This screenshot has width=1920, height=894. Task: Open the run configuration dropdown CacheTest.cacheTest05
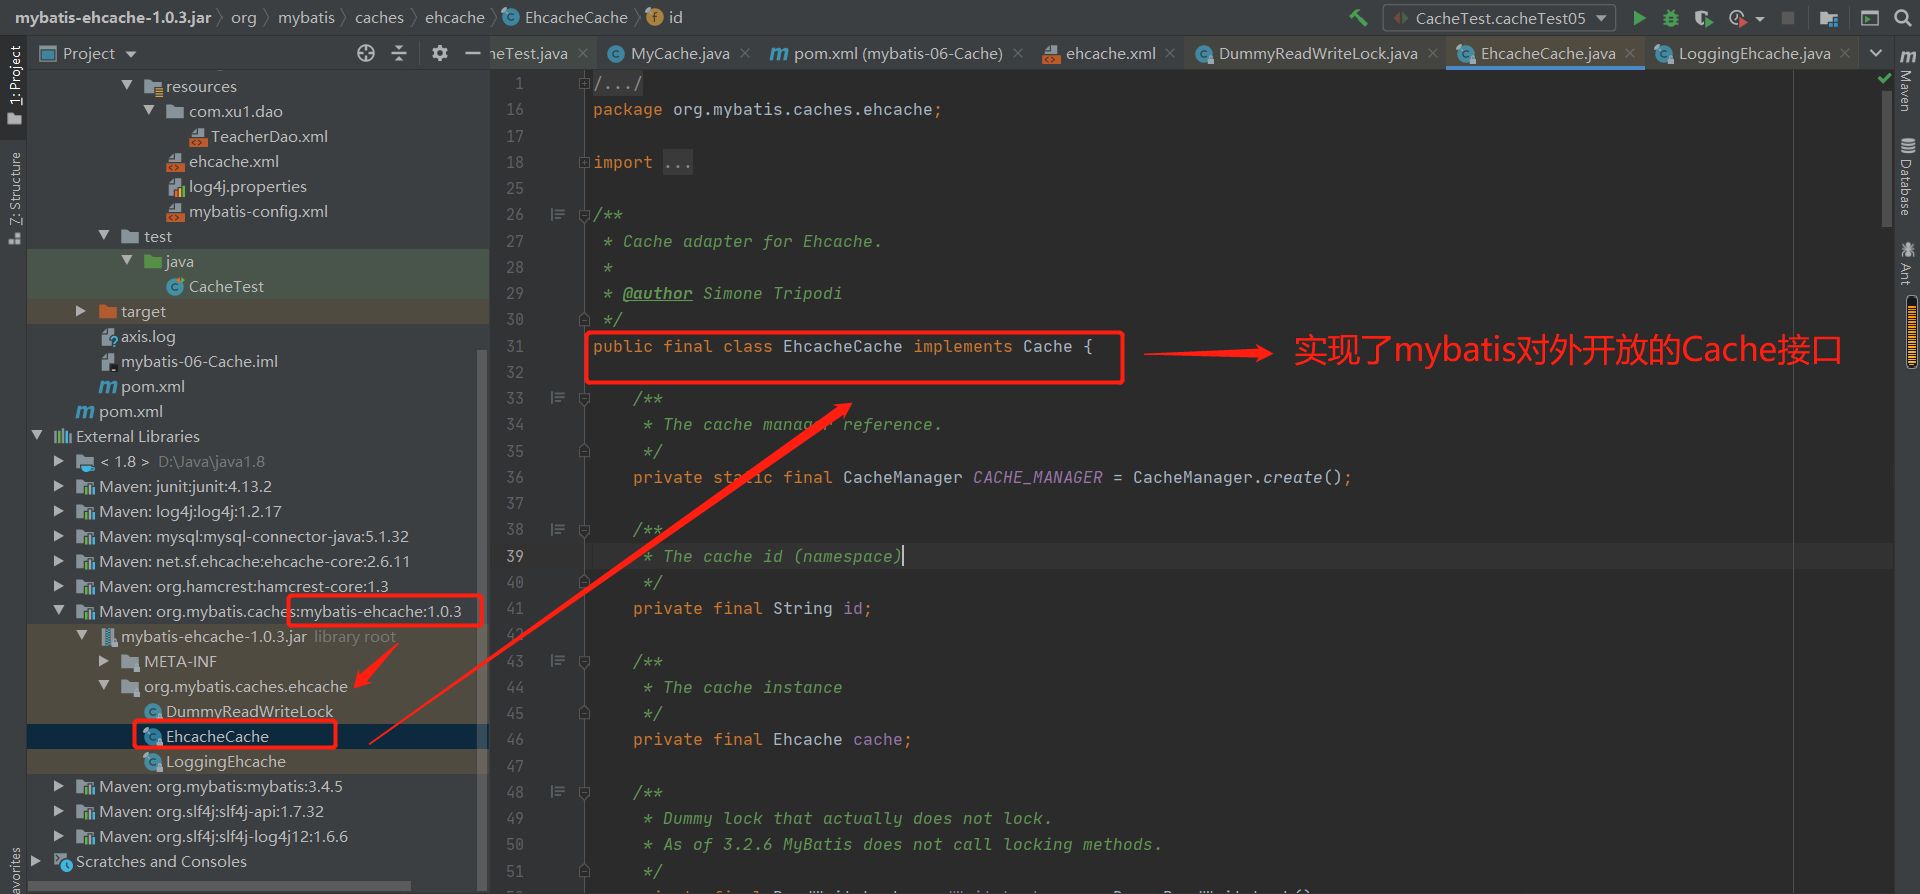point(1499,18)
